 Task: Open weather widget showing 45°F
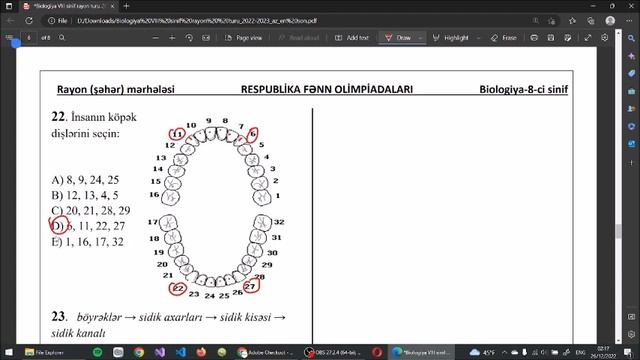(482, 352)
